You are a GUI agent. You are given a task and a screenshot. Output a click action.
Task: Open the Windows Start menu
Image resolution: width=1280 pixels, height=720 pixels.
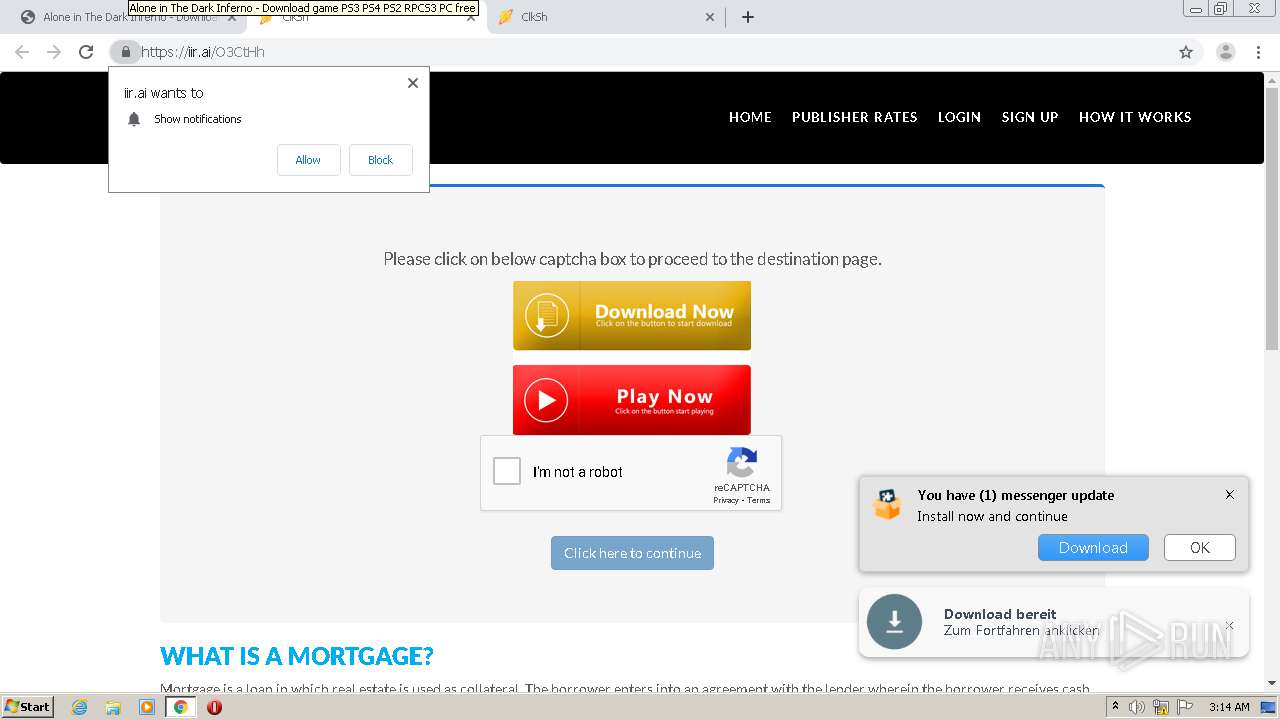click(28, 707)
